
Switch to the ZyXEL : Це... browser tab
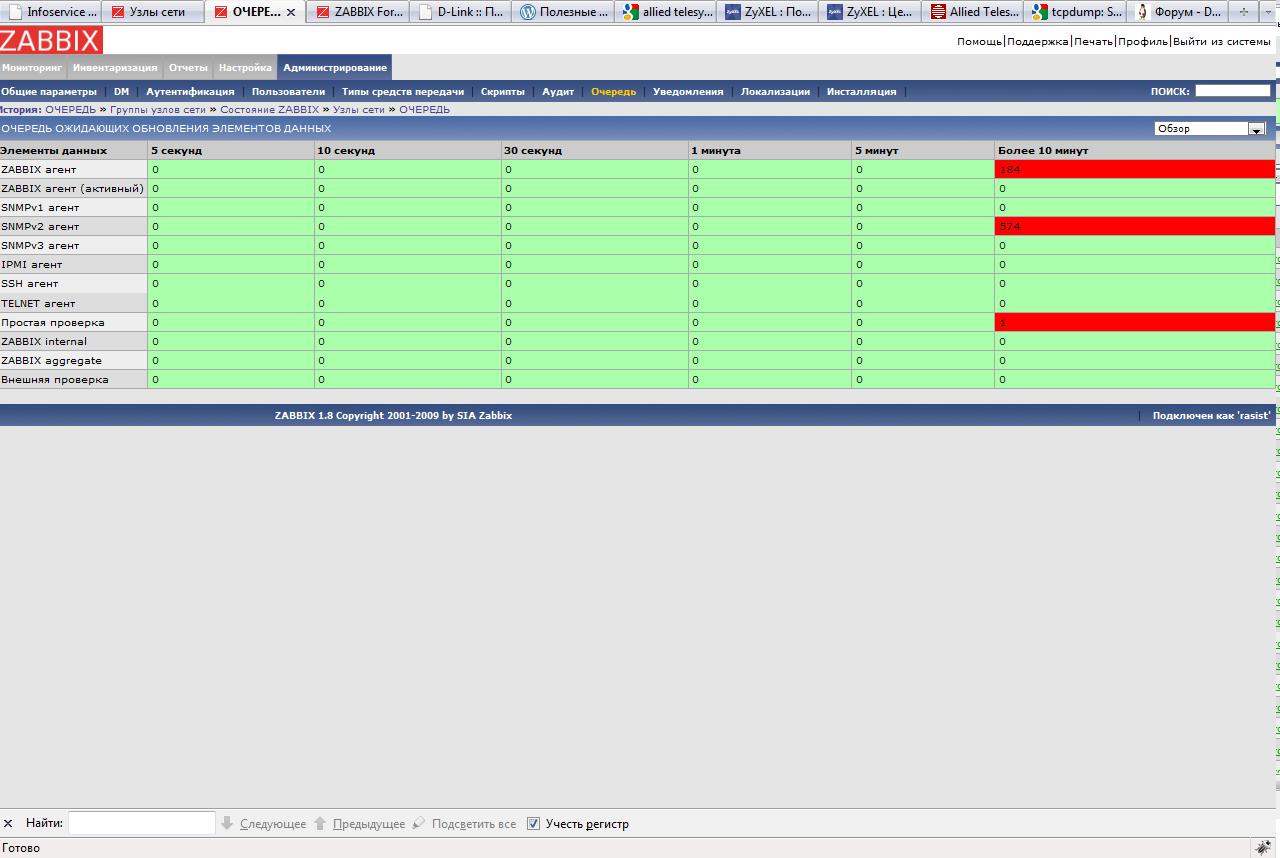[x=869, y=12]
